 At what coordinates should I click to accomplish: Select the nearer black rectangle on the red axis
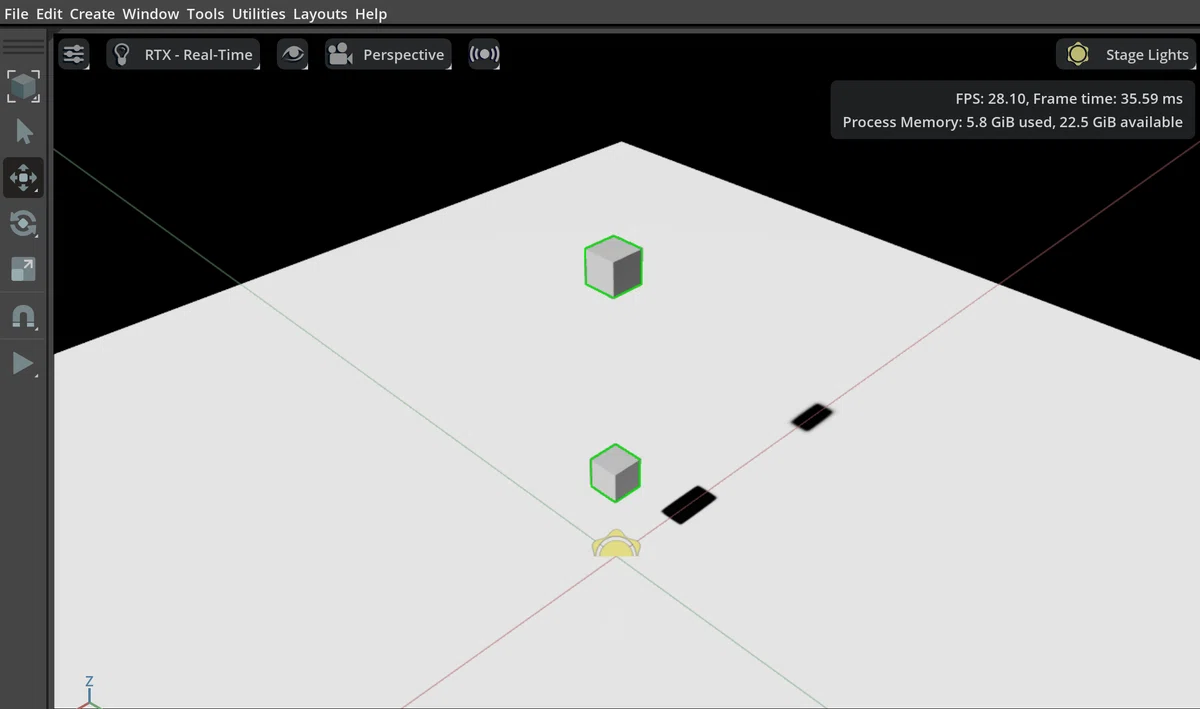pos(689,505)
